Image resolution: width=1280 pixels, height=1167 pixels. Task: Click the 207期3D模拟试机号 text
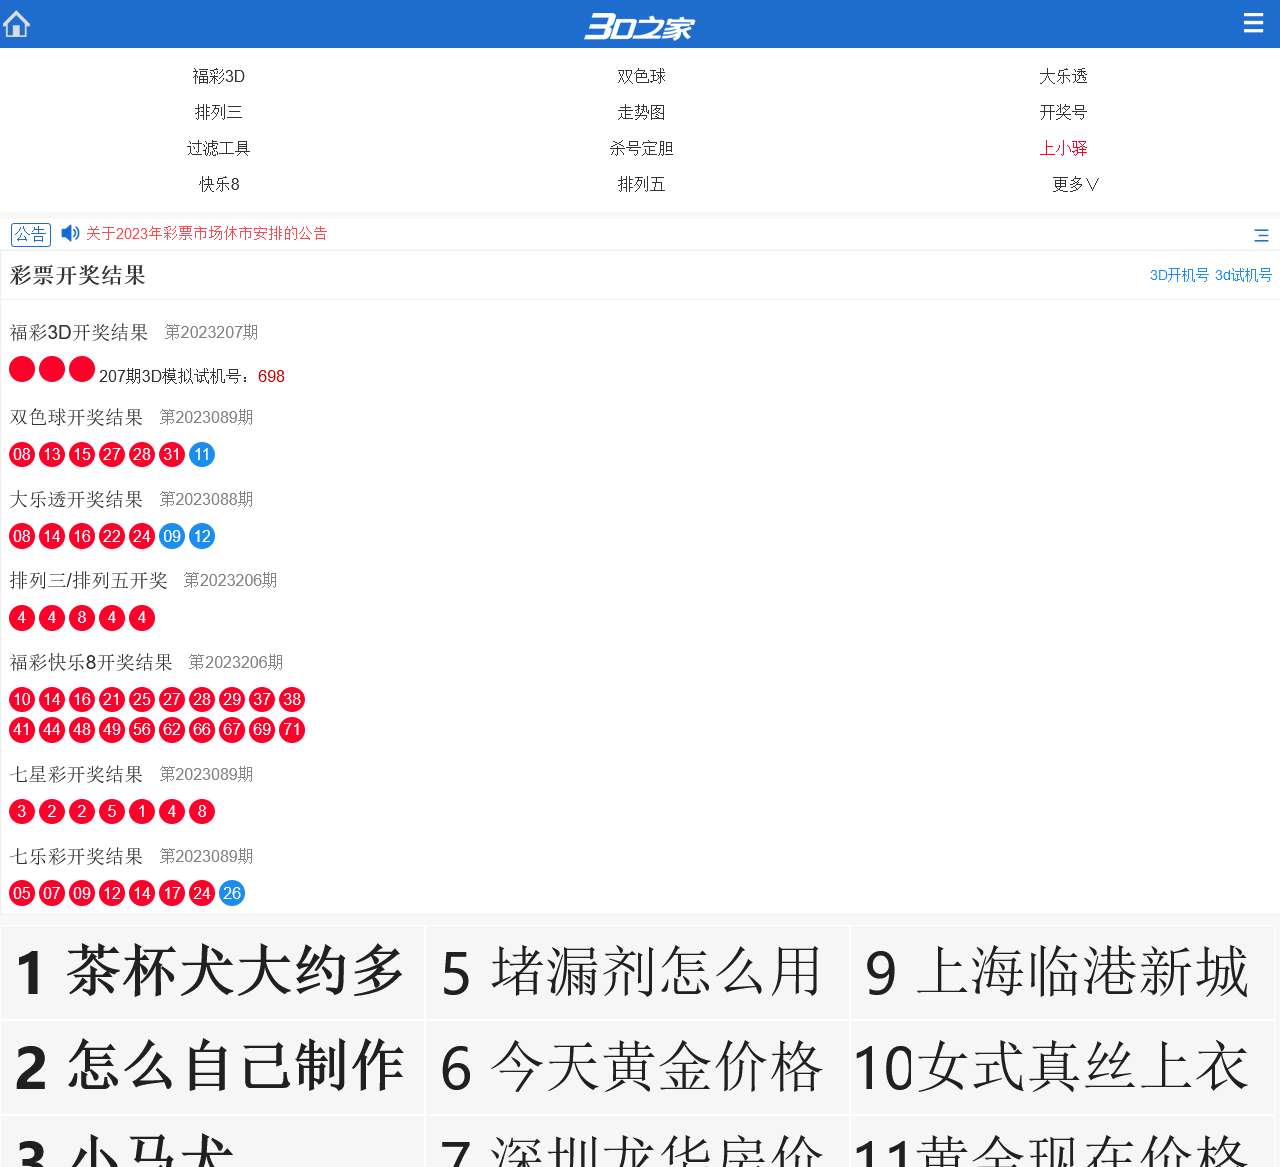tap(192, 376)
